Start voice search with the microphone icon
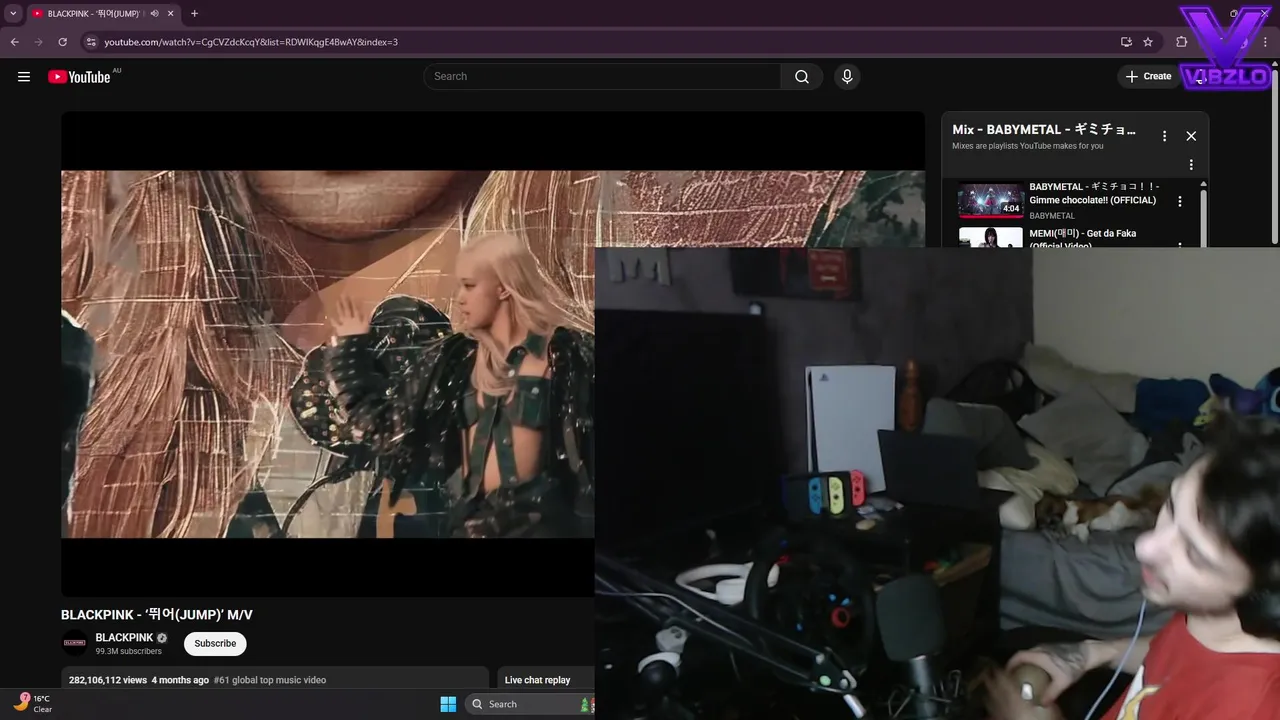The height and width of the screenshot is (720, 1280). tap(847, 76)
